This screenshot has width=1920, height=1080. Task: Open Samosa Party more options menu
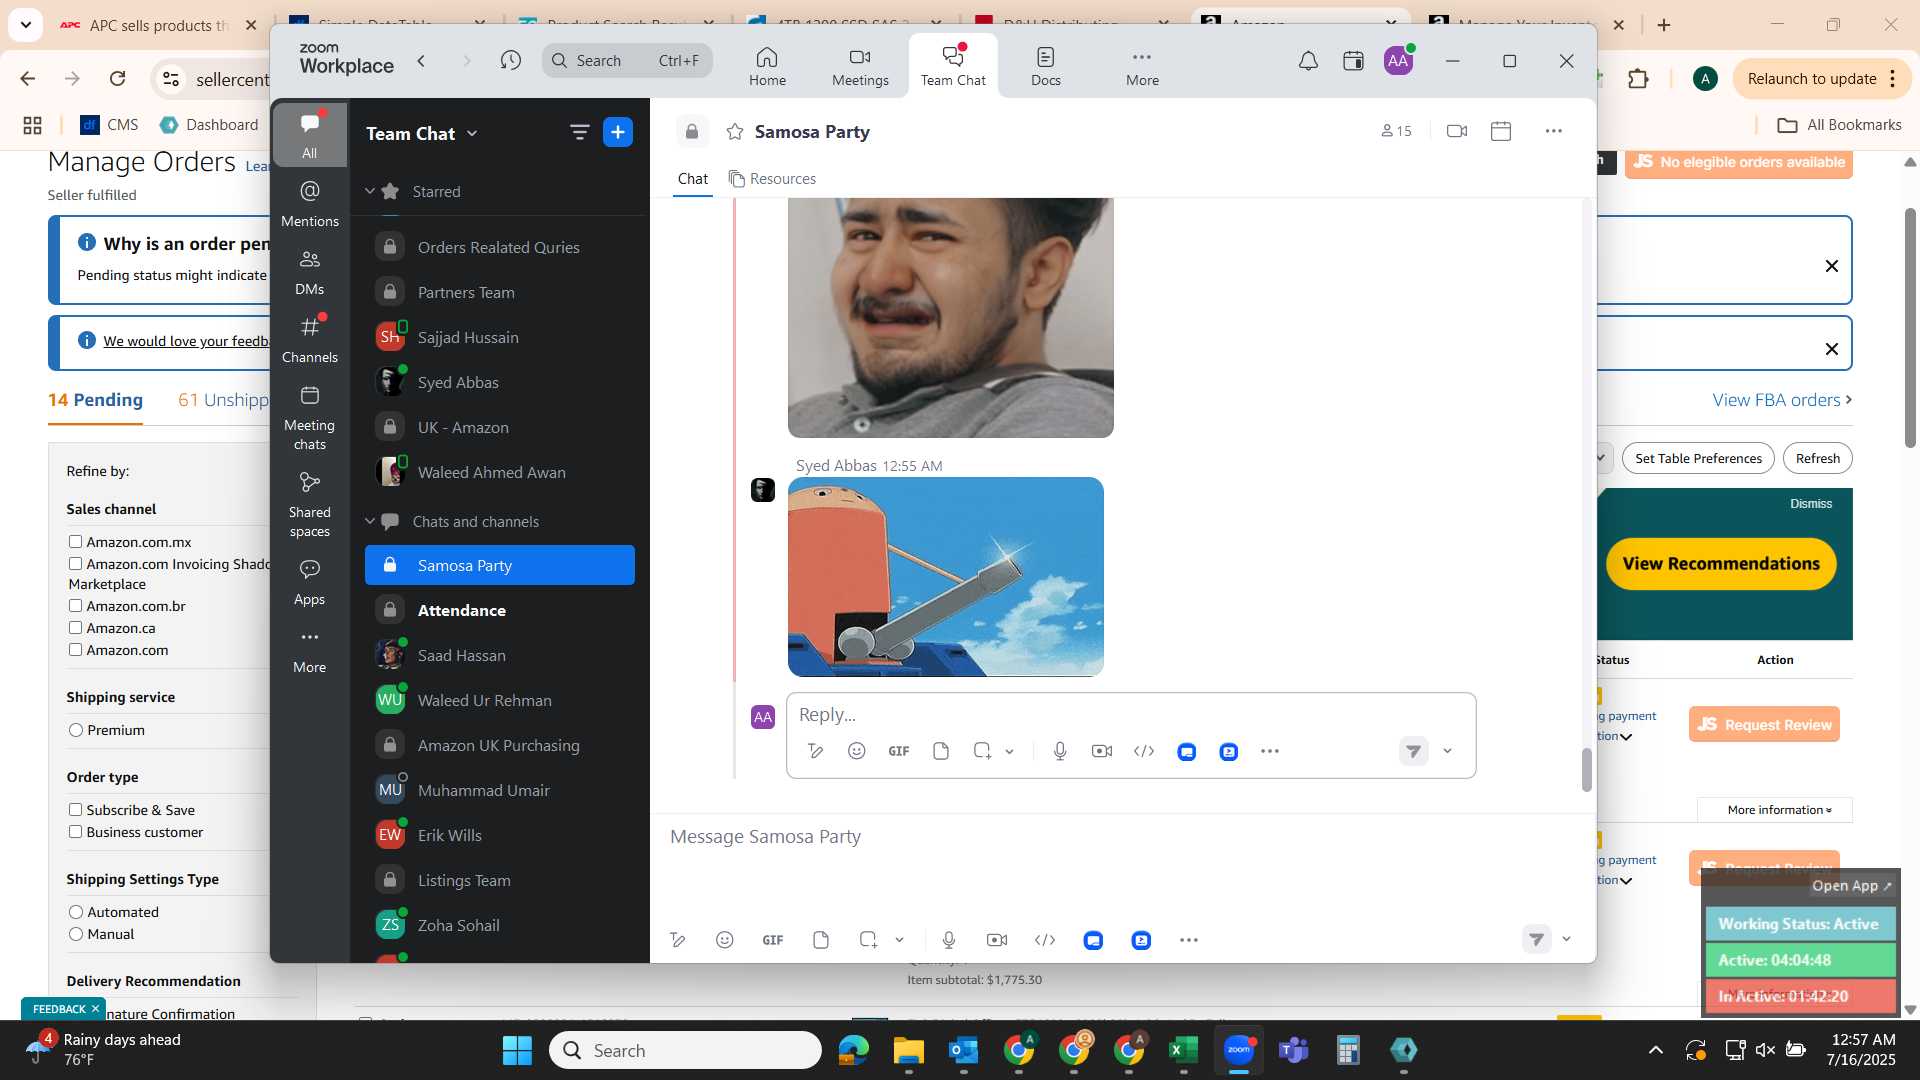coord(1553,131)
